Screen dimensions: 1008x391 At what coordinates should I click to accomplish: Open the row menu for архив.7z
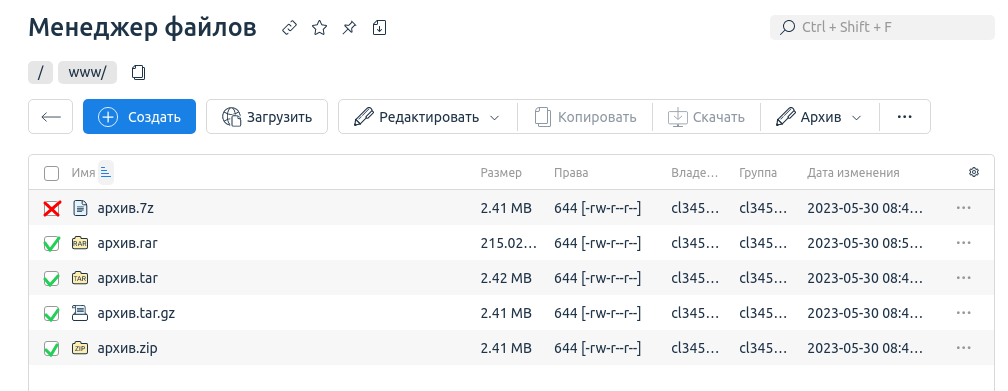964,208
